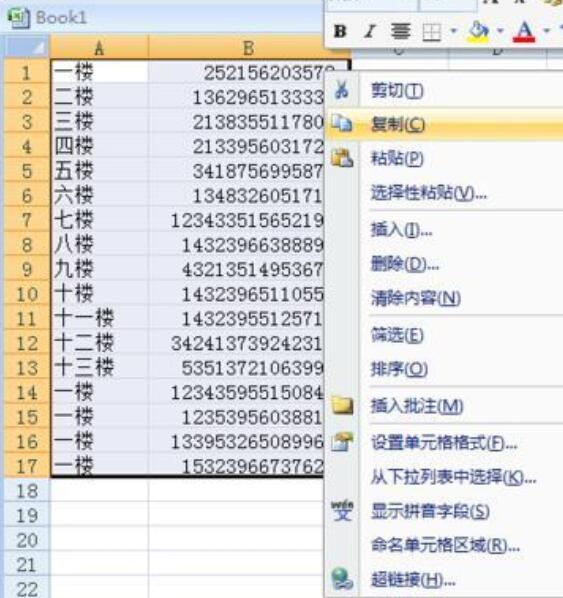Click empty cell B21
The height and width of the screenshot is (598, 563).
pyautogui.click(x=236, y=564)
